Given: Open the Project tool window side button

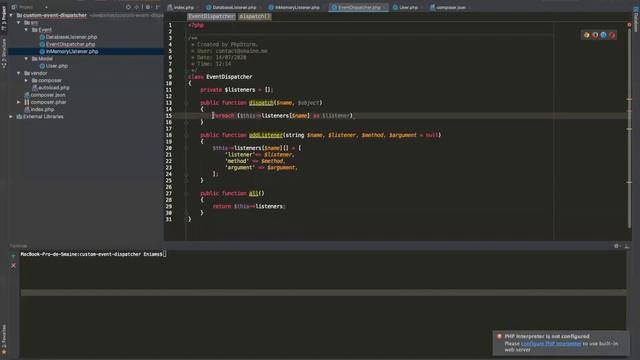Looking at the screenshot, I should (x=4, y=18).
